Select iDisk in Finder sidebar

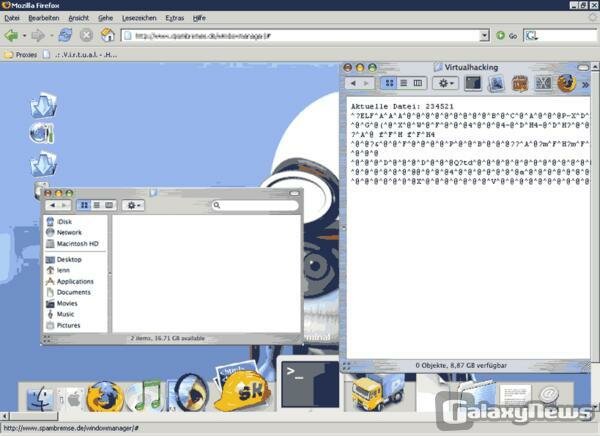[x=59, y=221]
